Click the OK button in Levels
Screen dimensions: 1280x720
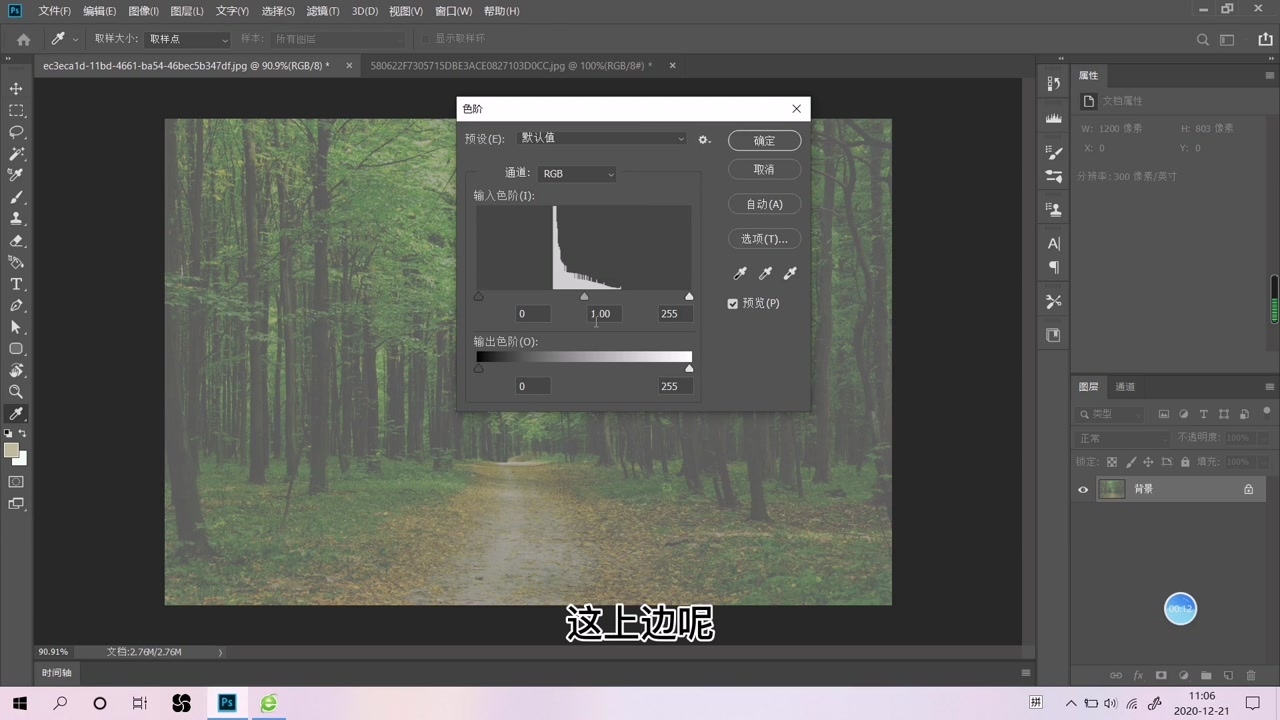tap(765, 141)
